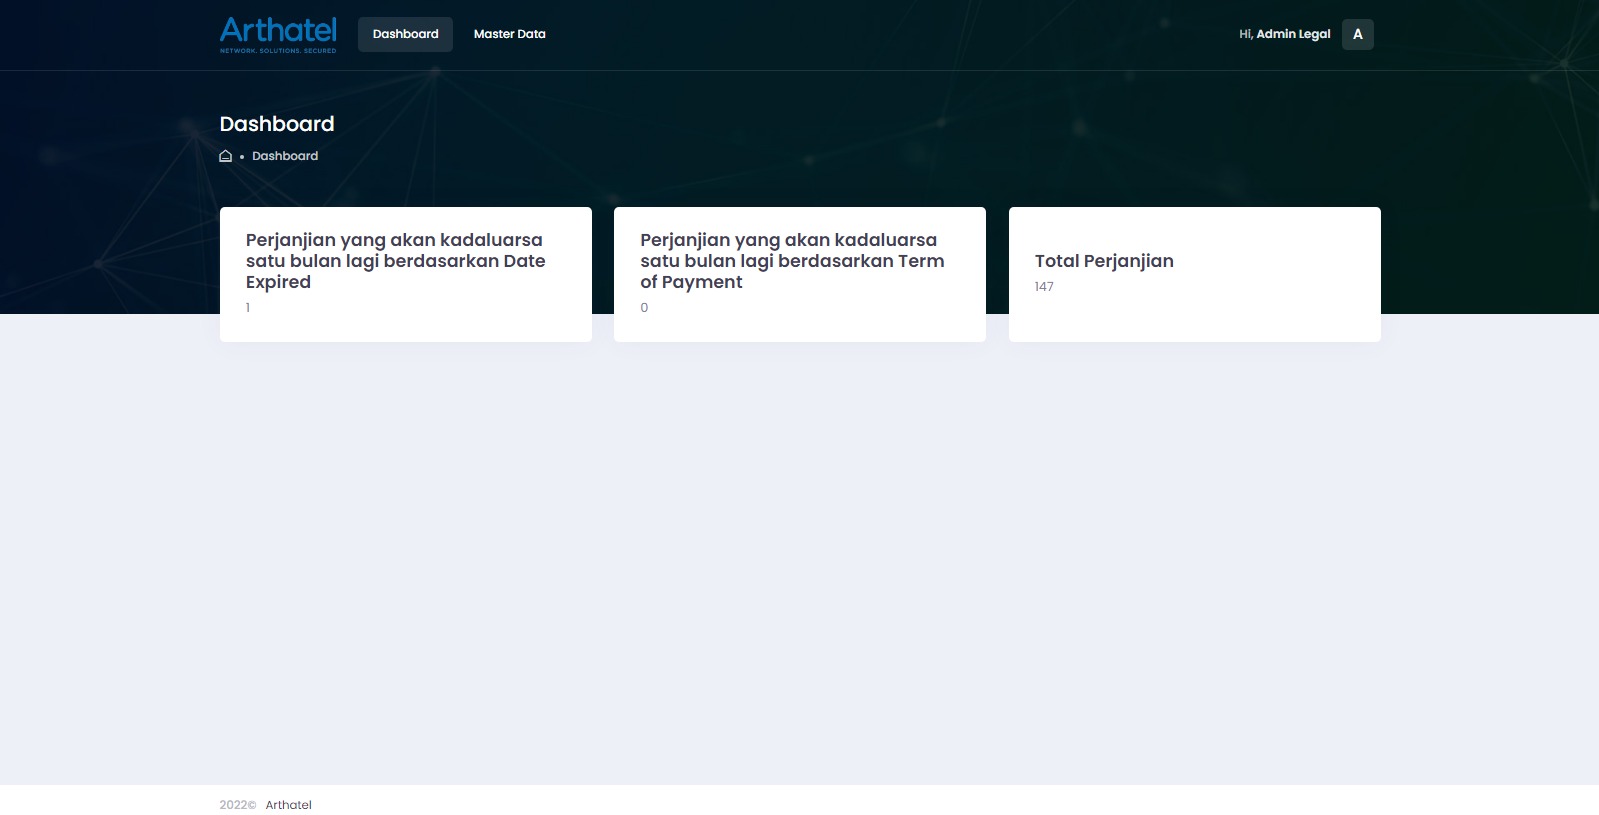Select the large Dashboard page heading
This screenshot has height=815, width=1599.
click(277, 124)
